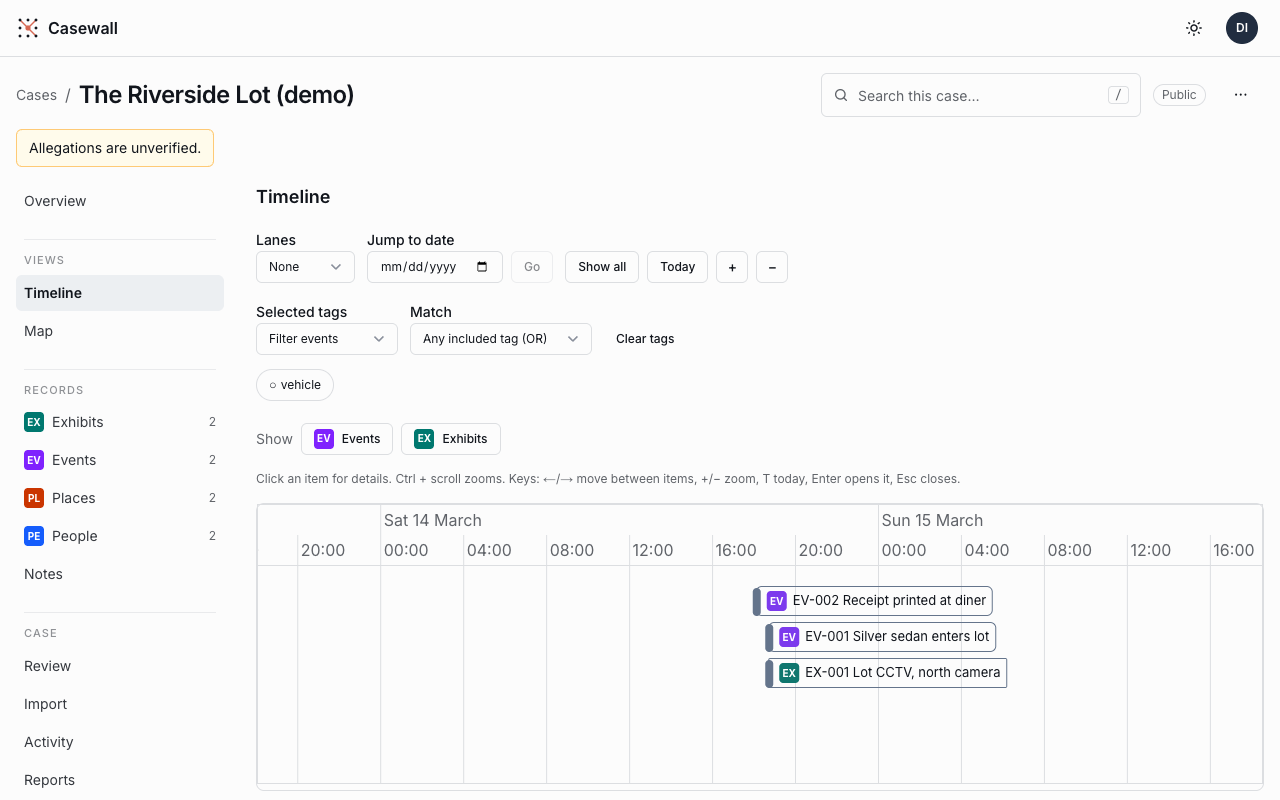Click the Casewall logo icon
The image size is (1280, 800).
pos(28,28)
